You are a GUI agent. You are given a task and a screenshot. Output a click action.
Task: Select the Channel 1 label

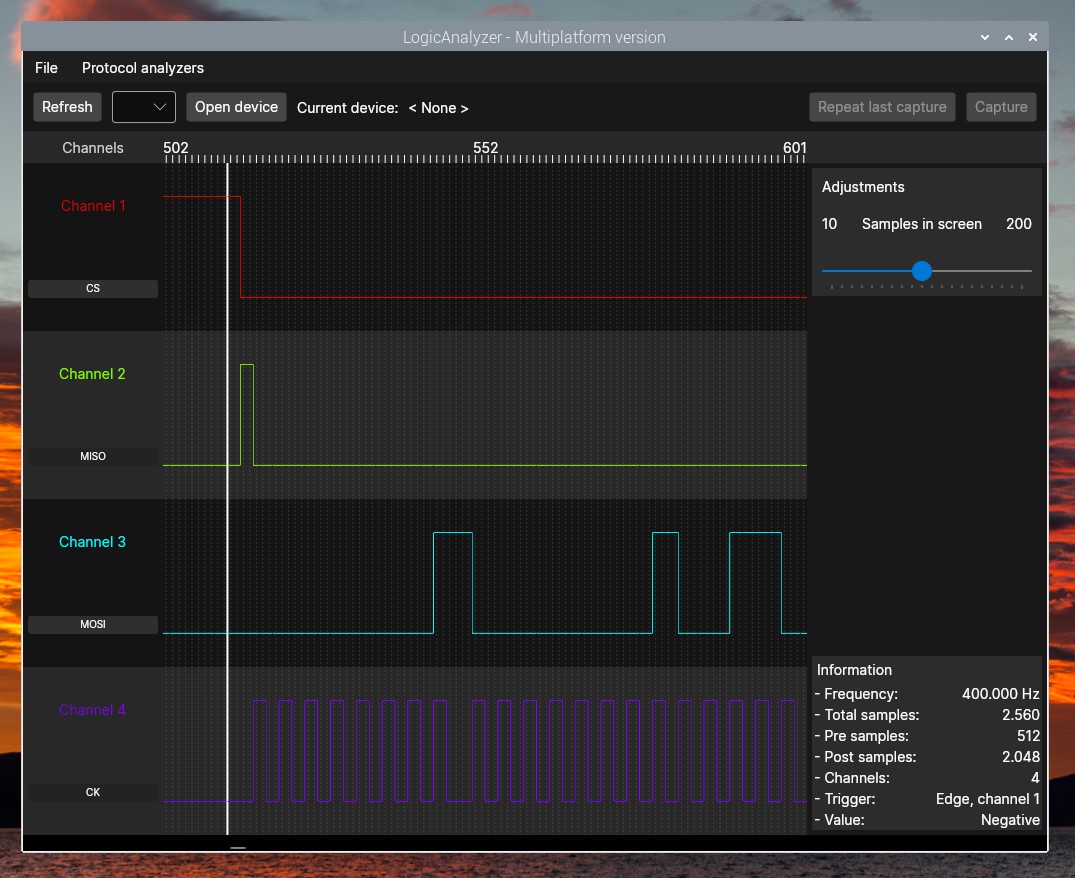pyautogui.click(x=93, y=206)
